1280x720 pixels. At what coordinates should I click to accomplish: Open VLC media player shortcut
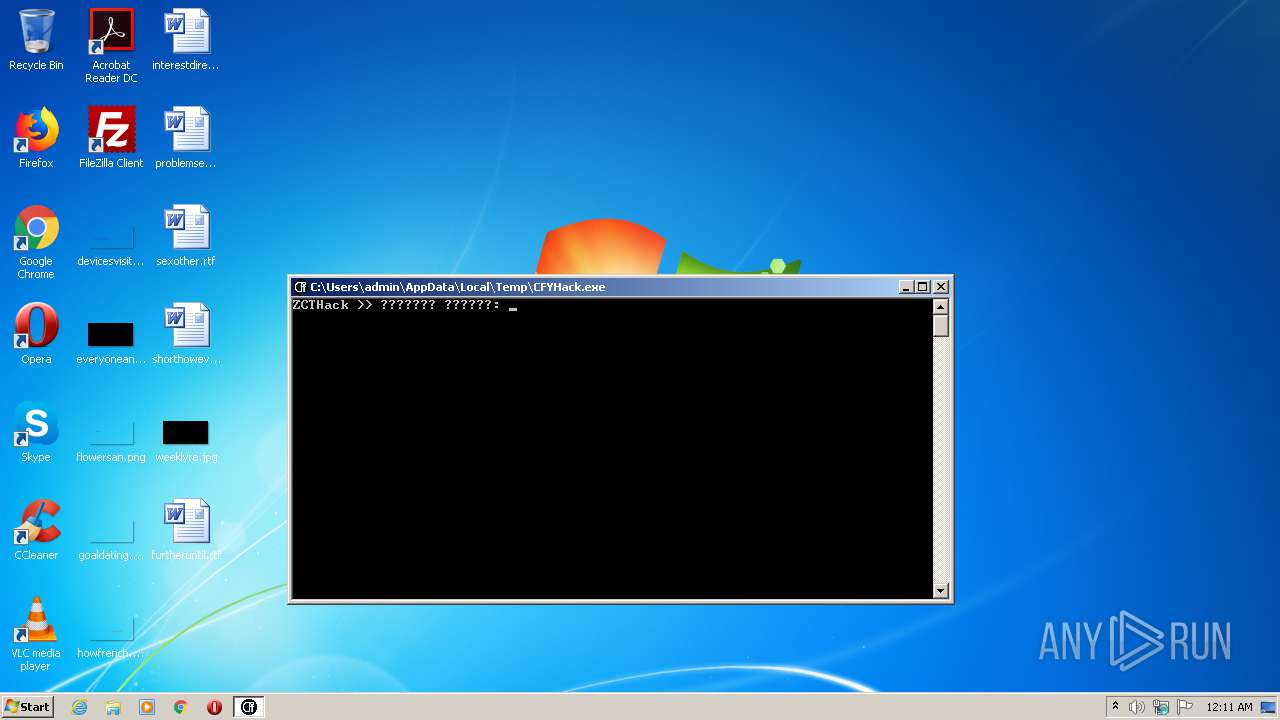coord(36,634)
